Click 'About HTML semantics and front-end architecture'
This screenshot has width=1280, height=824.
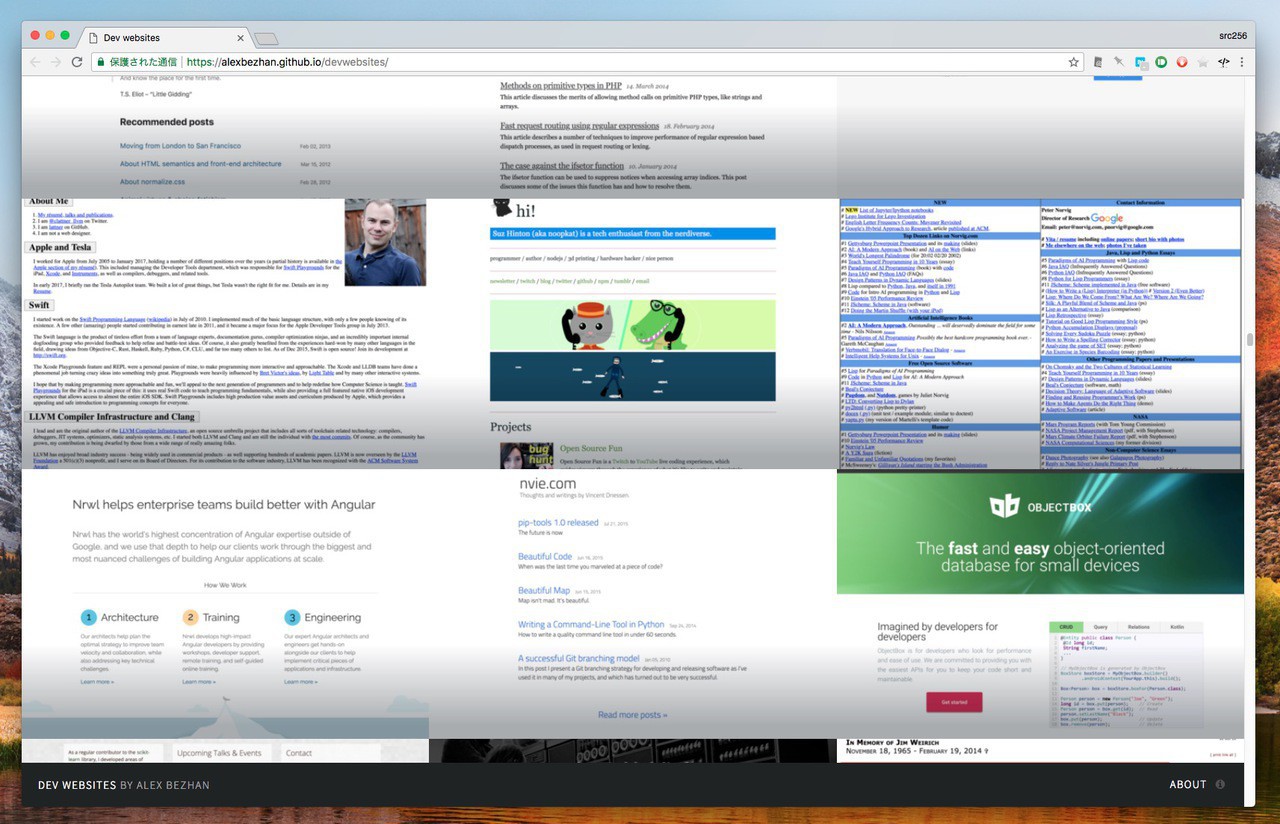click(200, 164)
